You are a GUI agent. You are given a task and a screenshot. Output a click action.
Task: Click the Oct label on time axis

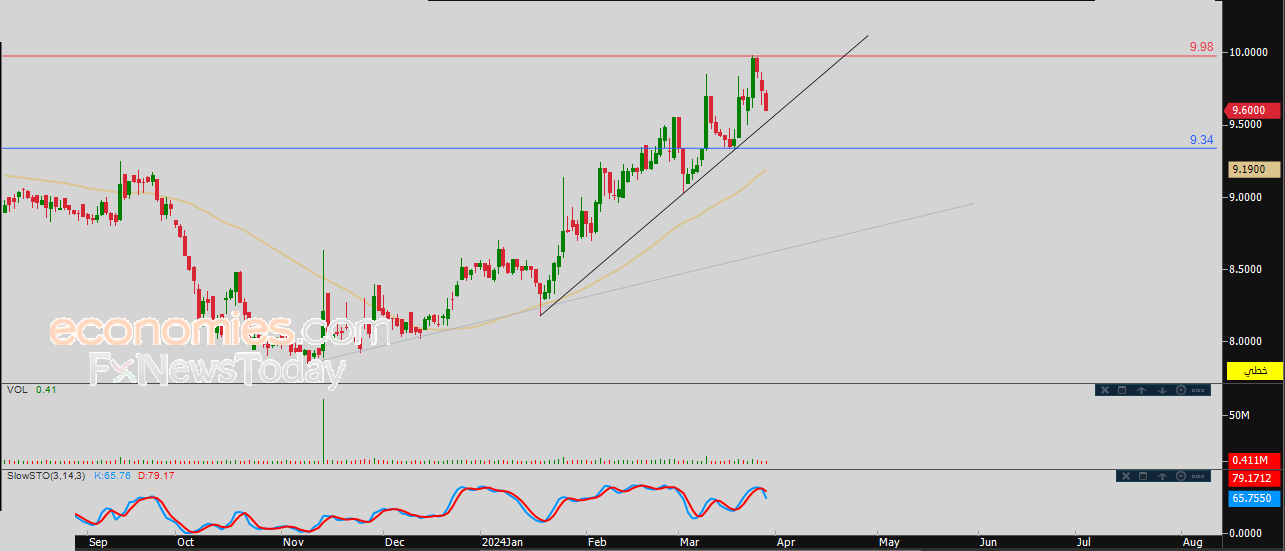click(186, 542)
